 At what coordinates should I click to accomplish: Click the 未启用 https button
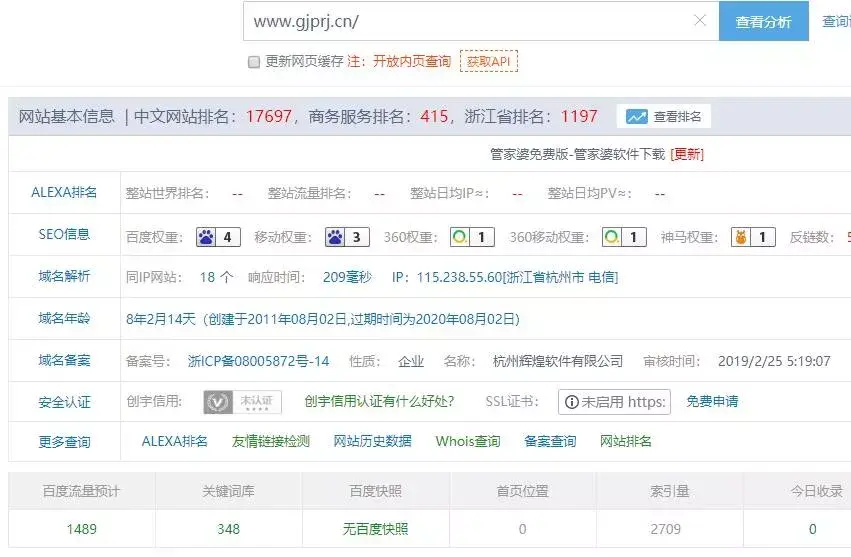tap(614, 402)
